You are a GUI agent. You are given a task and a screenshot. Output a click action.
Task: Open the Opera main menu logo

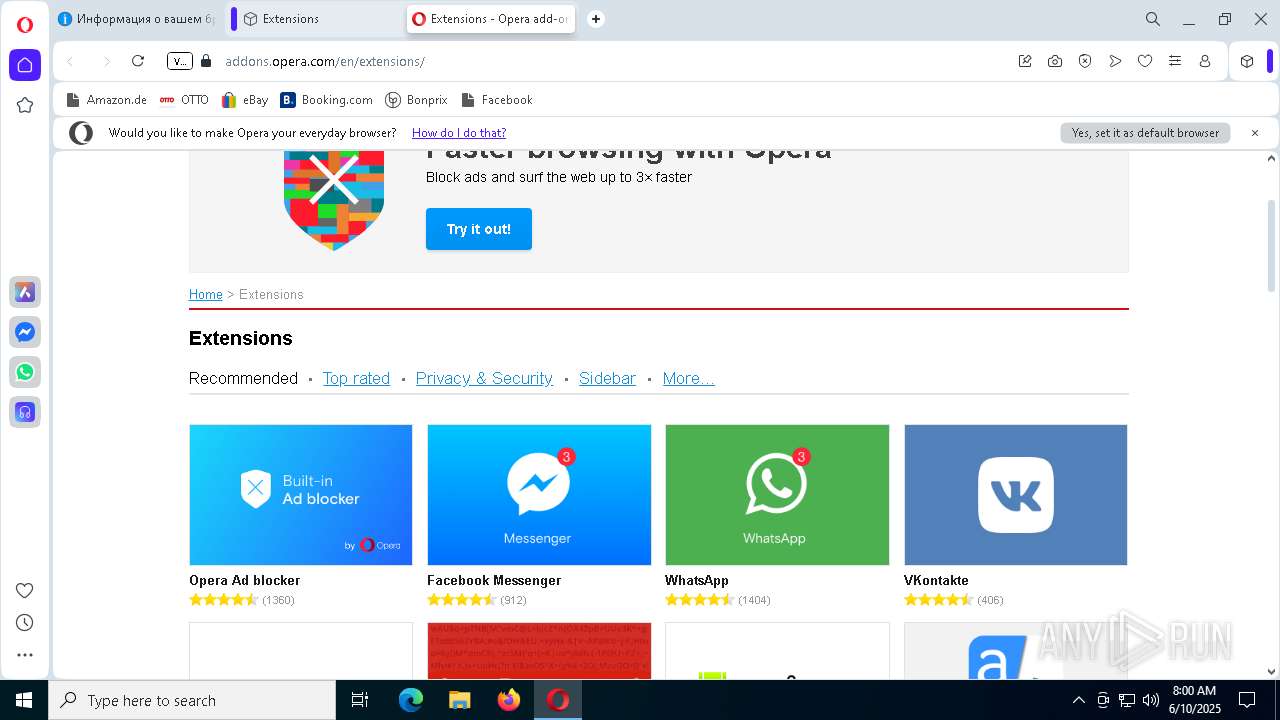(25, 25)
